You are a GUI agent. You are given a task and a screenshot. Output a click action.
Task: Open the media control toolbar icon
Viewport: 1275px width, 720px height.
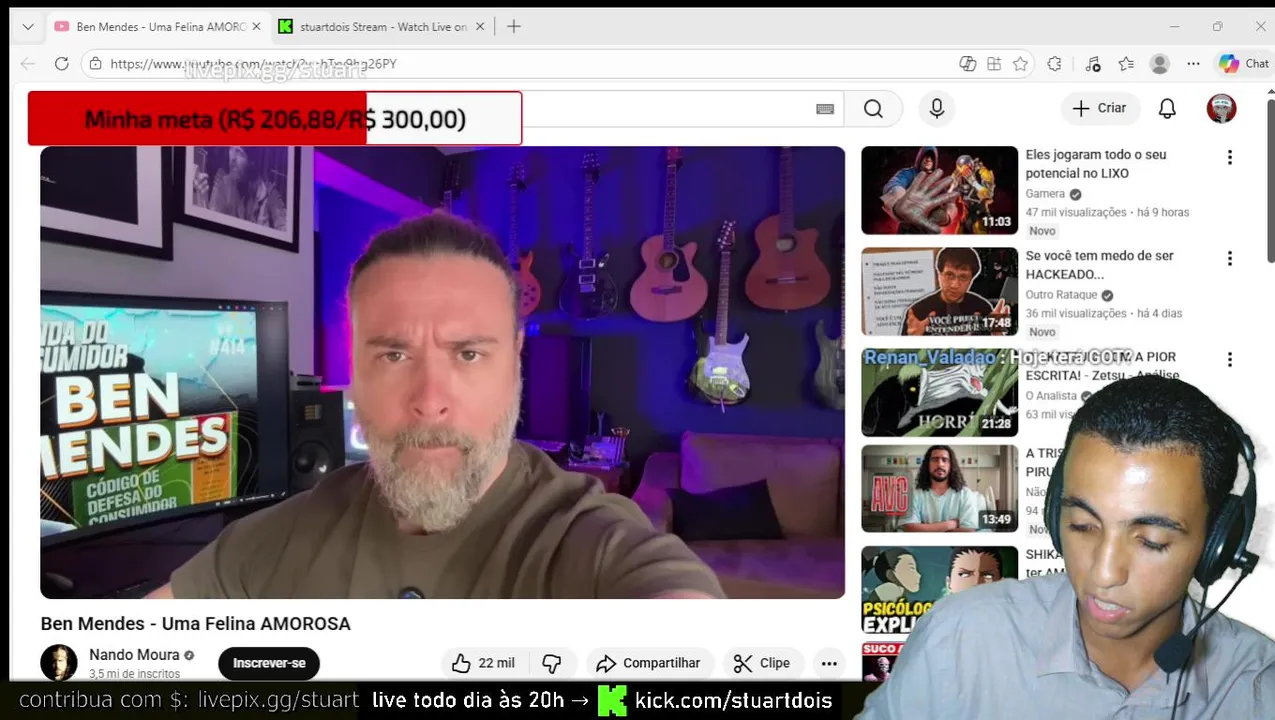coord(1093,64)
